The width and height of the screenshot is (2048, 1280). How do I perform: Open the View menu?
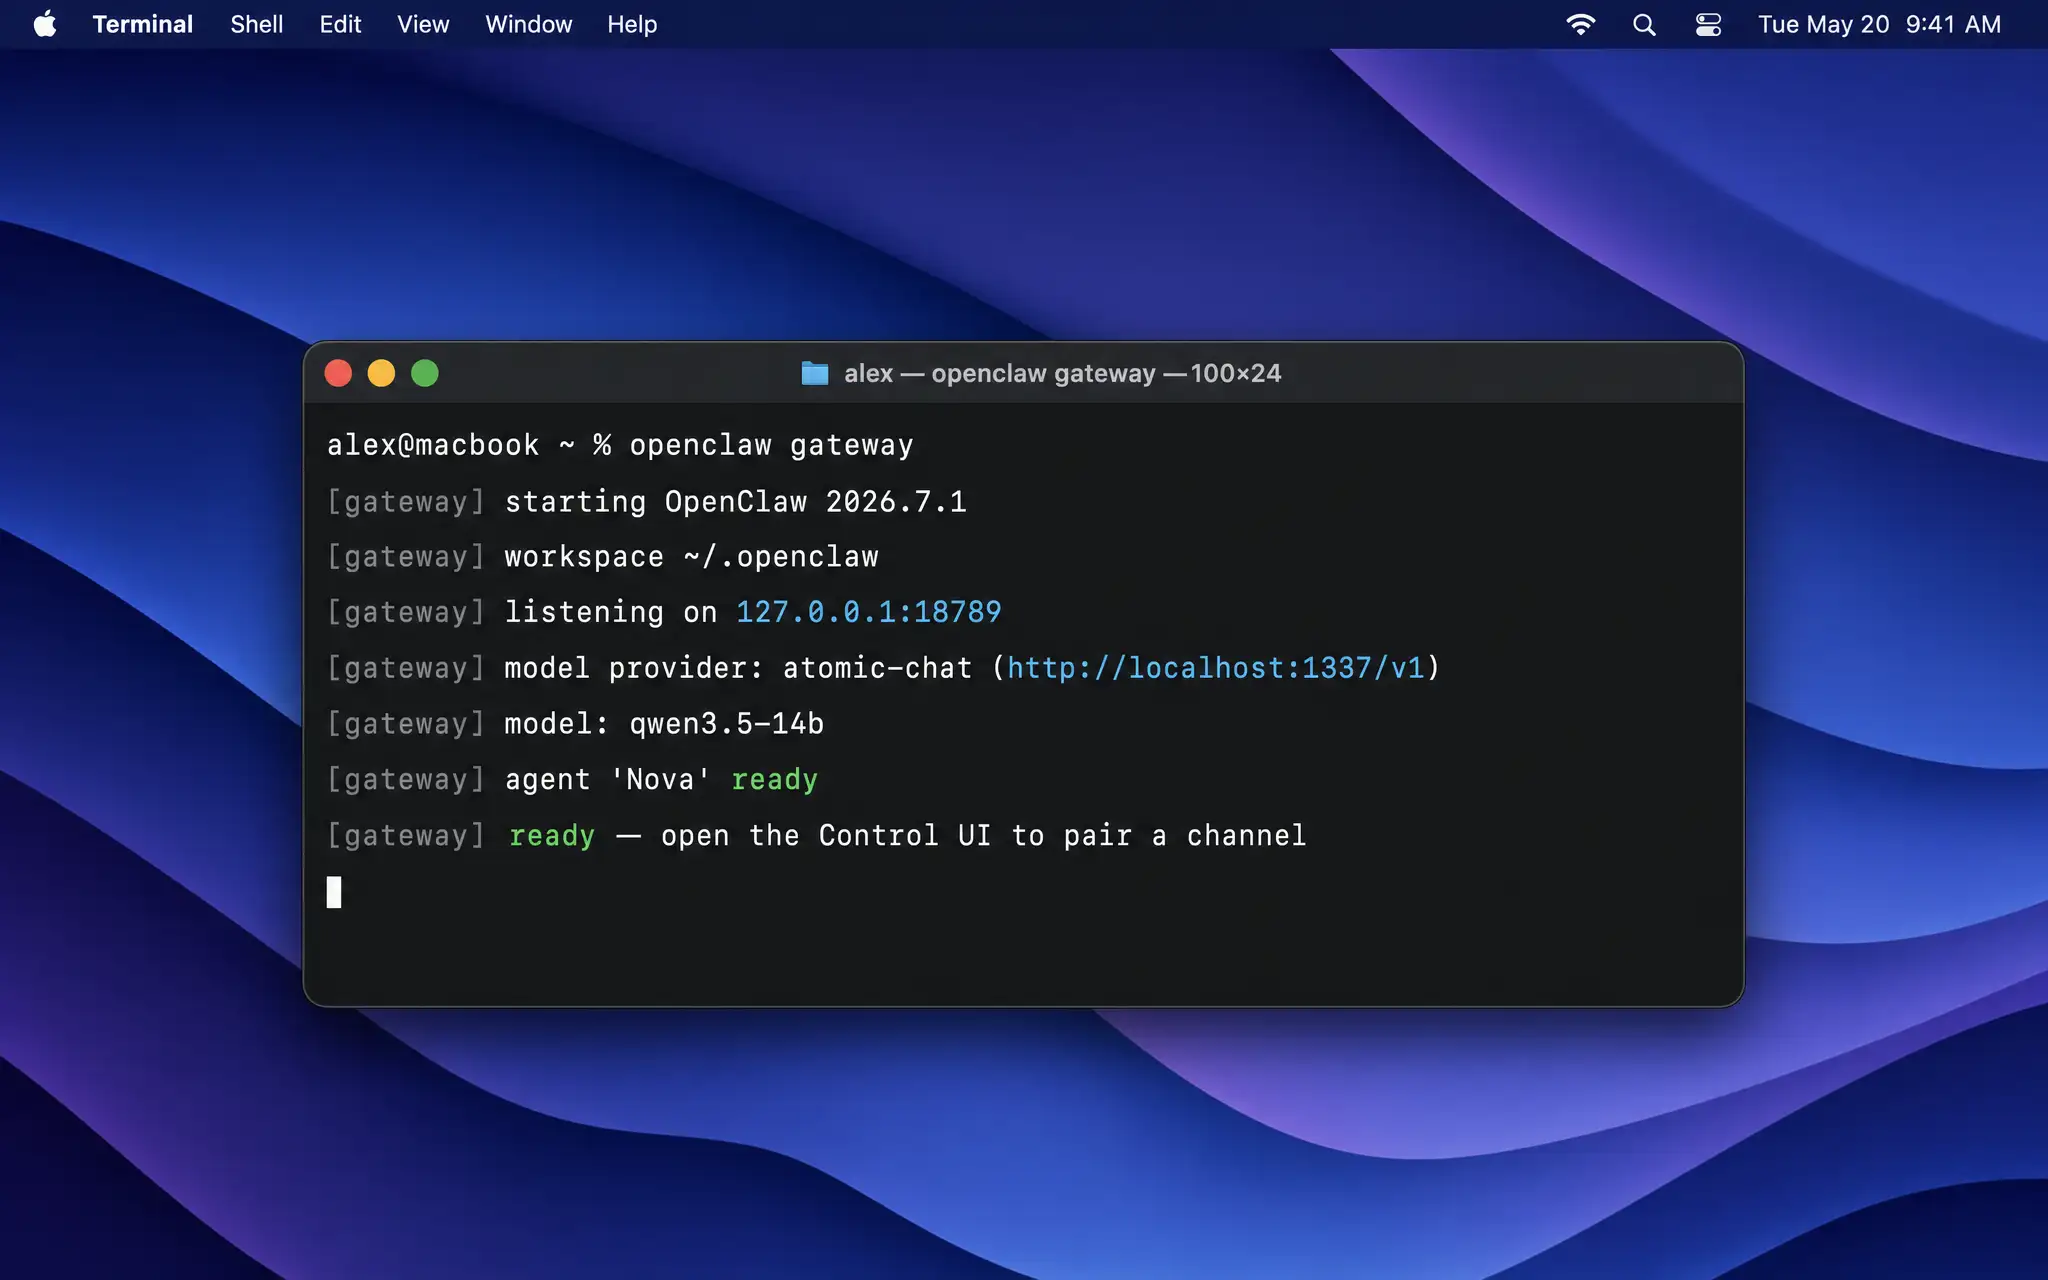point(423,24)
